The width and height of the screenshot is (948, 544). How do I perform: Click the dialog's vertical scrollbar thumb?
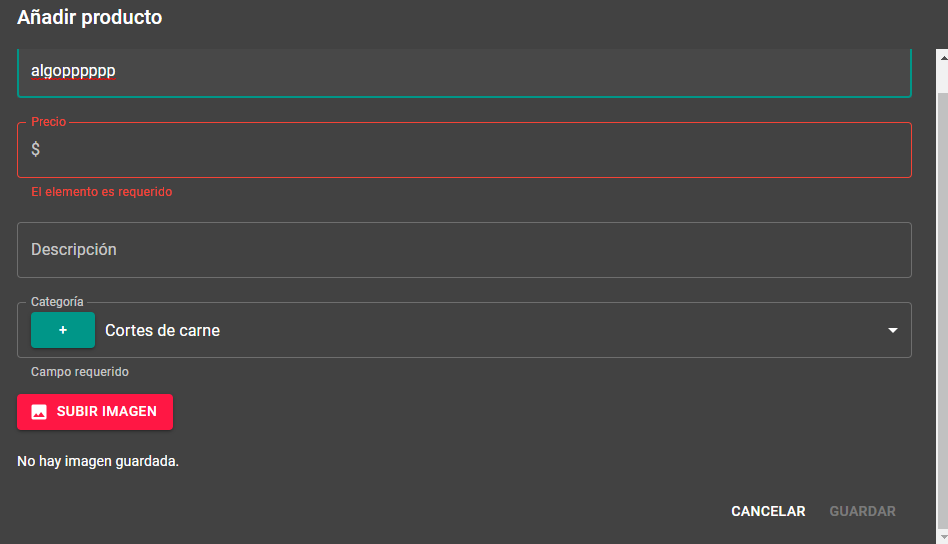tap(943, 302)
